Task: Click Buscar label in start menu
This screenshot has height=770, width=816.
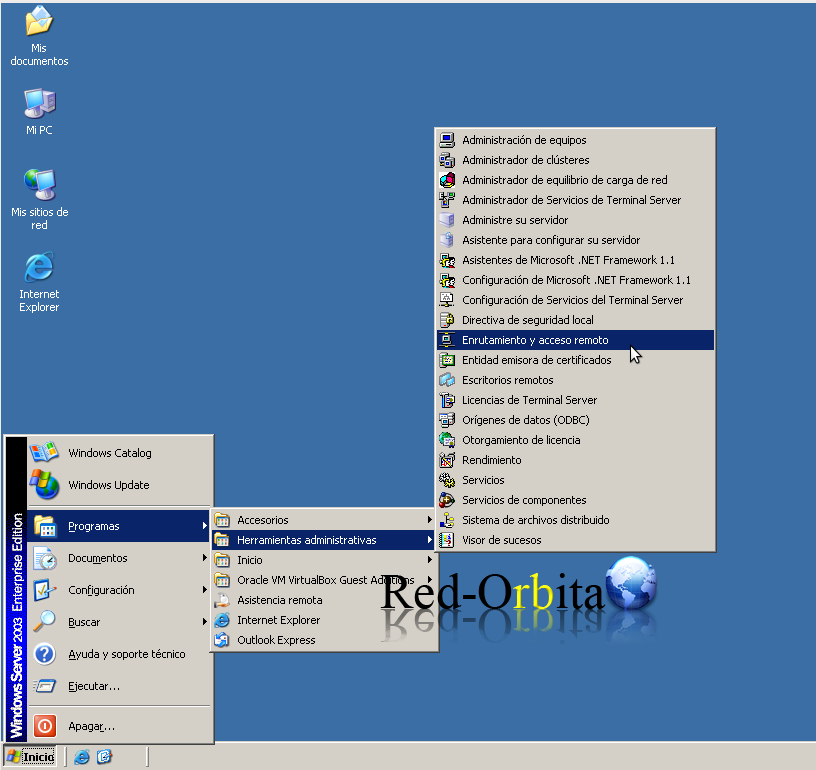Action: (84, 622)
